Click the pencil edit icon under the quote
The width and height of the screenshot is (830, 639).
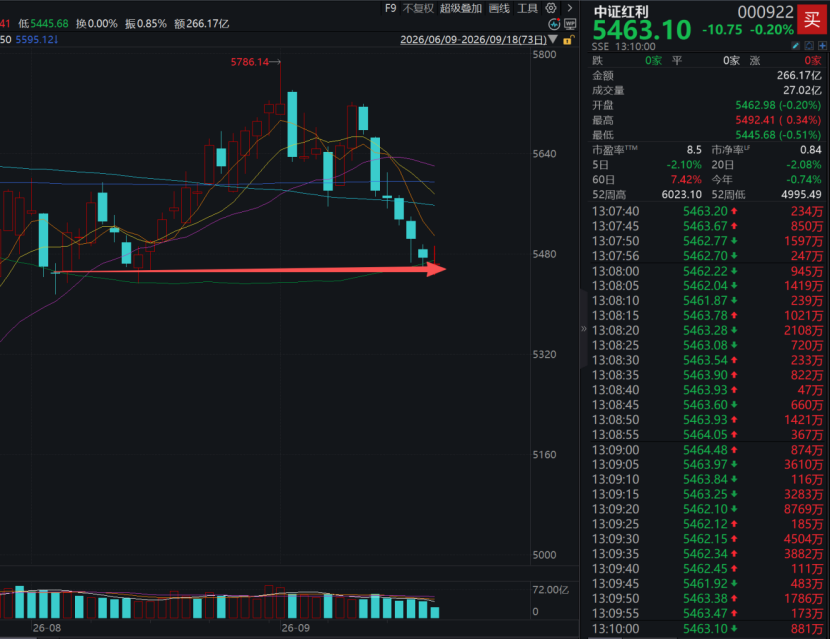[x=796, y=46]
